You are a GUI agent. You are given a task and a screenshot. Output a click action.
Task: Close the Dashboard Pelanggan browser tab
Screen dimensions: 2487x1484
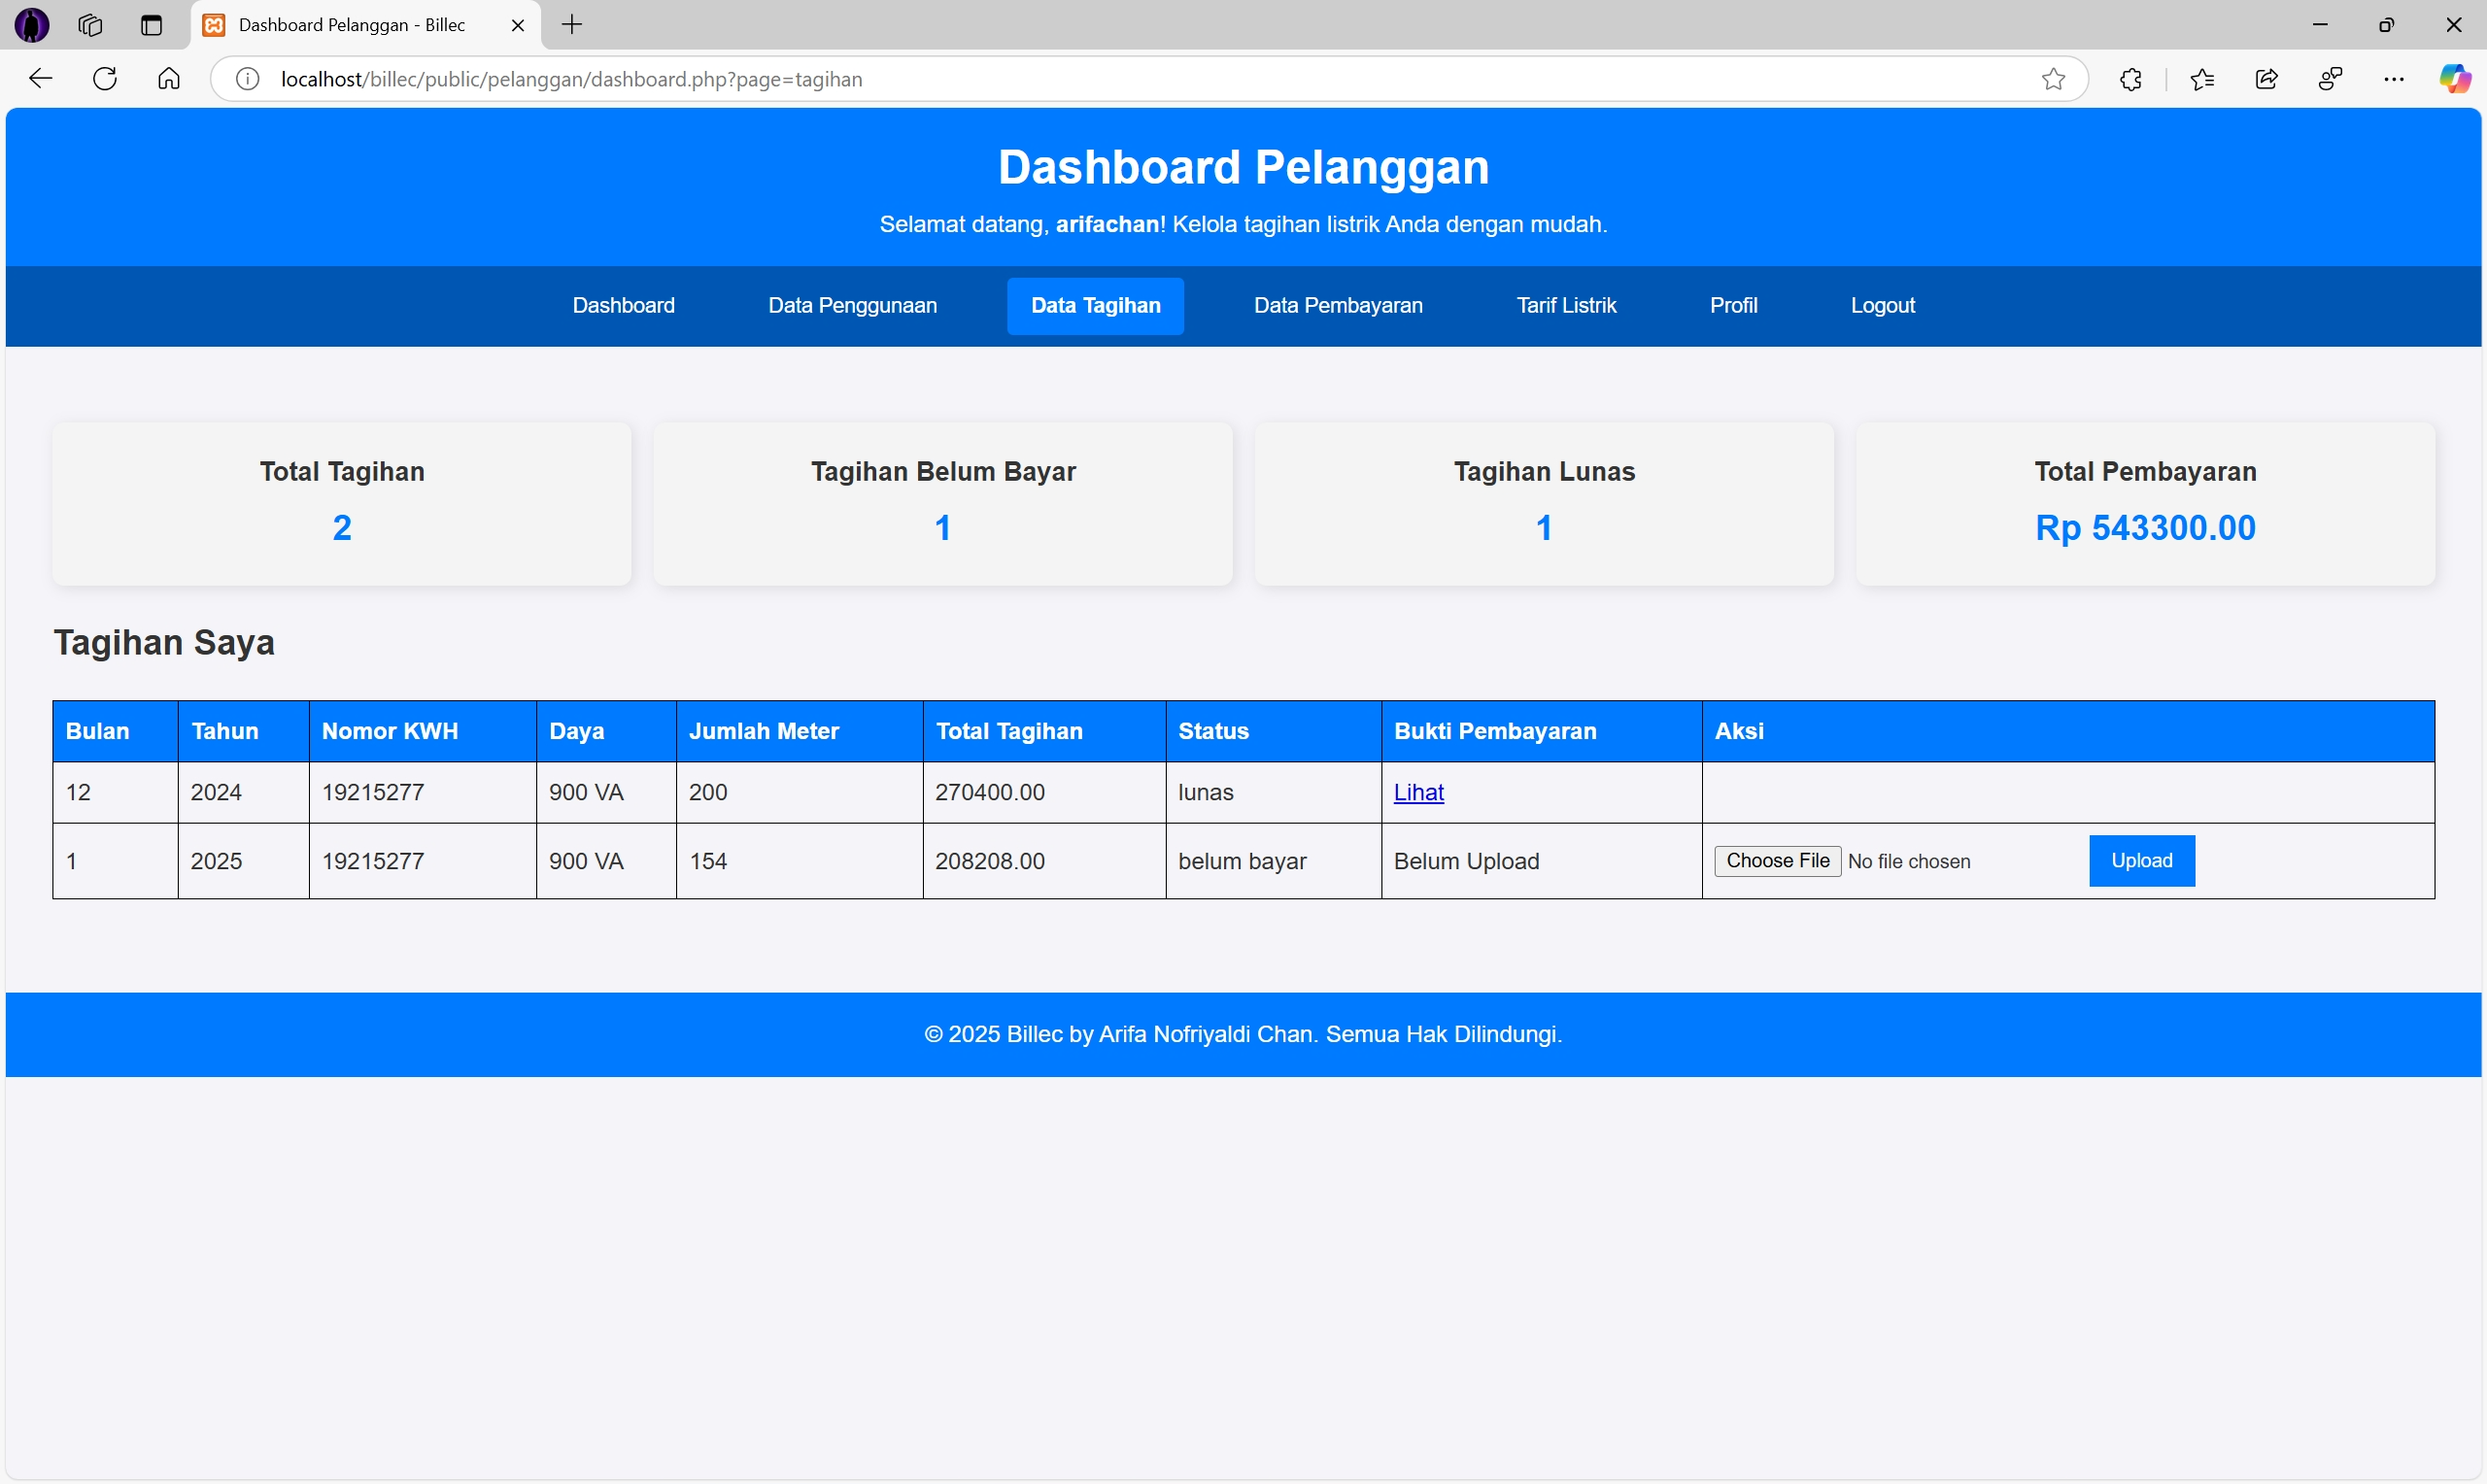click(518, 26)
